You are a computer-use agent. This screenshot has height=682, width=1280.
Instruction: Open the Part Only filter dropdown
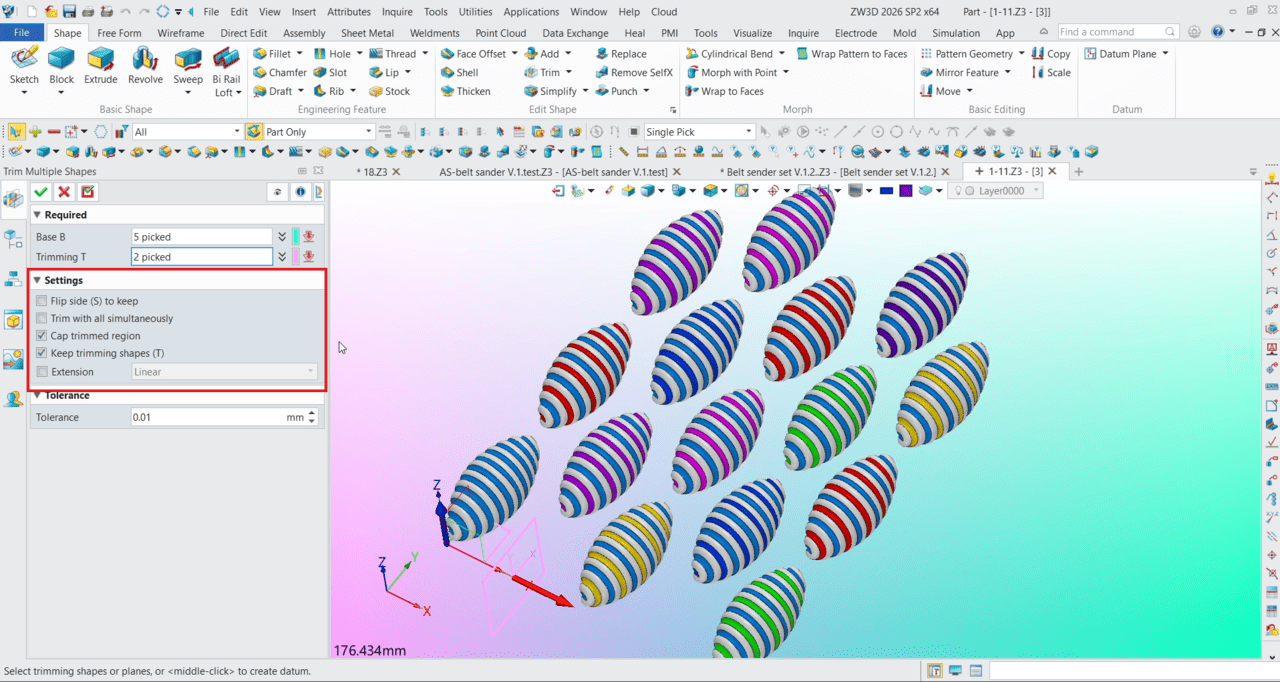pos(367,131)
